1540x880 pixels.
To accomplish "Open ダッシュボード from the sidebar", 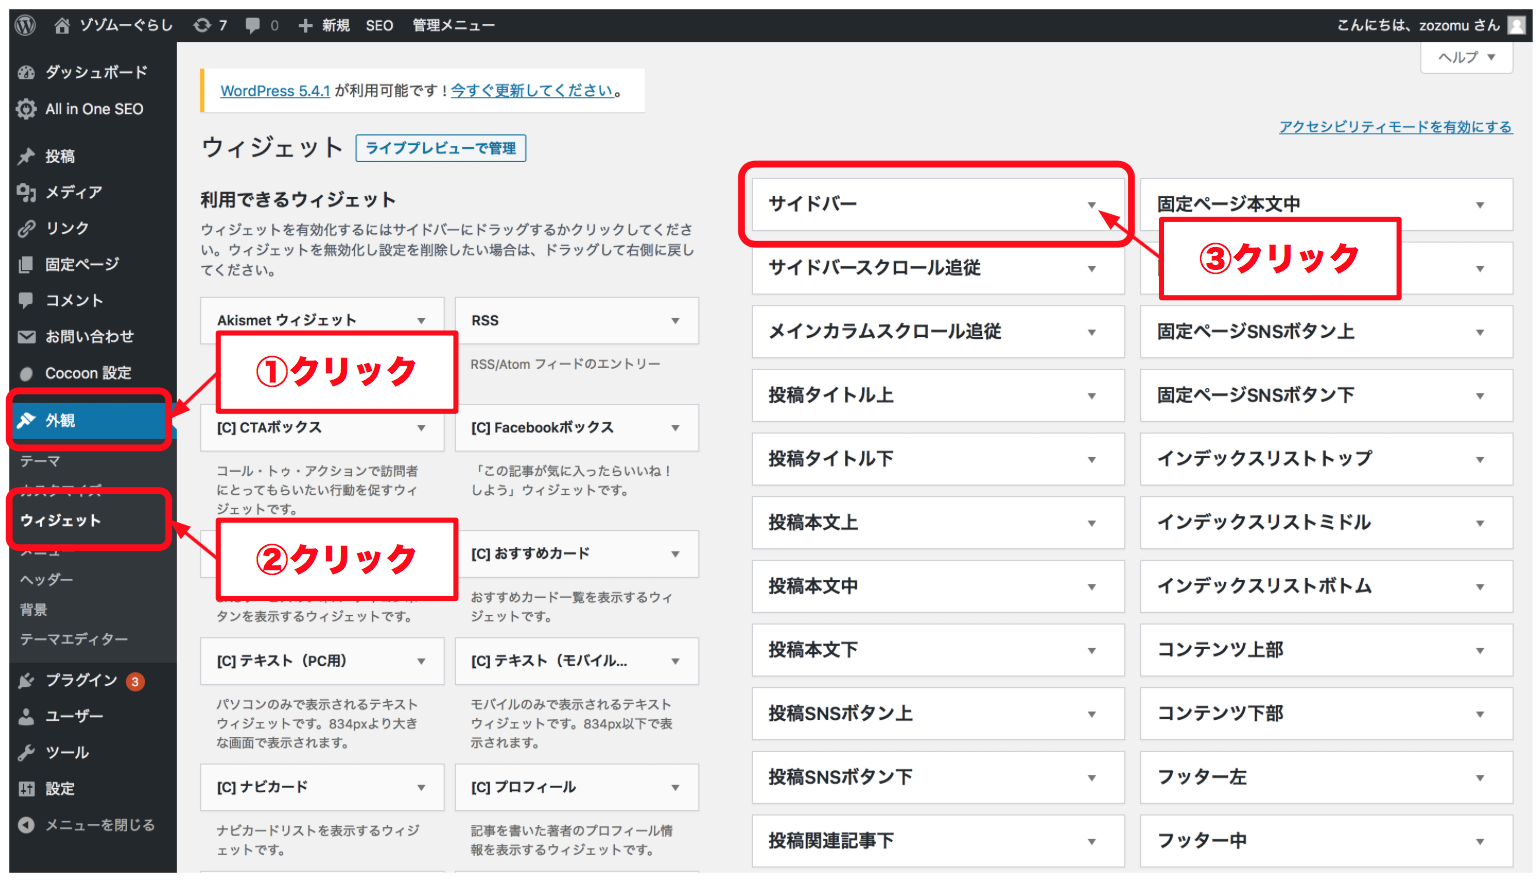I will point(95,72).
